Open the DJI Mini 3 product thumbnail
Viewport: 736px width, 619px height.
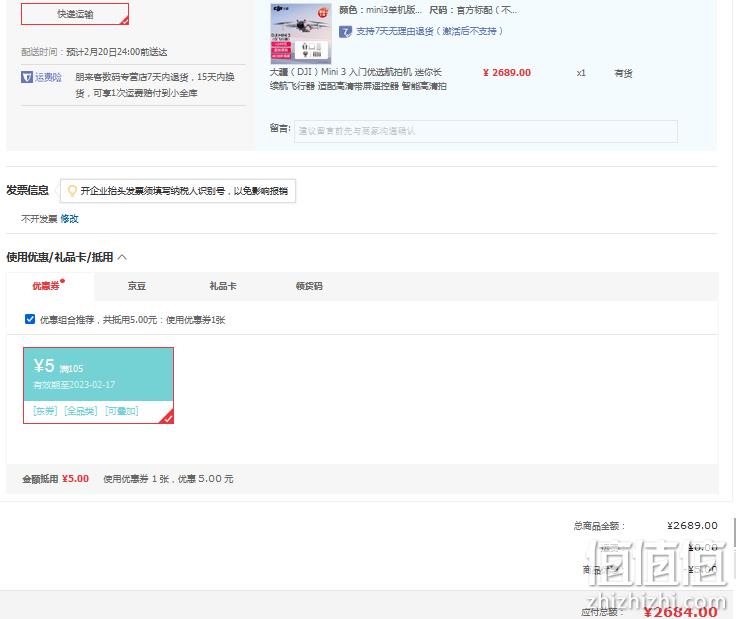301,33
